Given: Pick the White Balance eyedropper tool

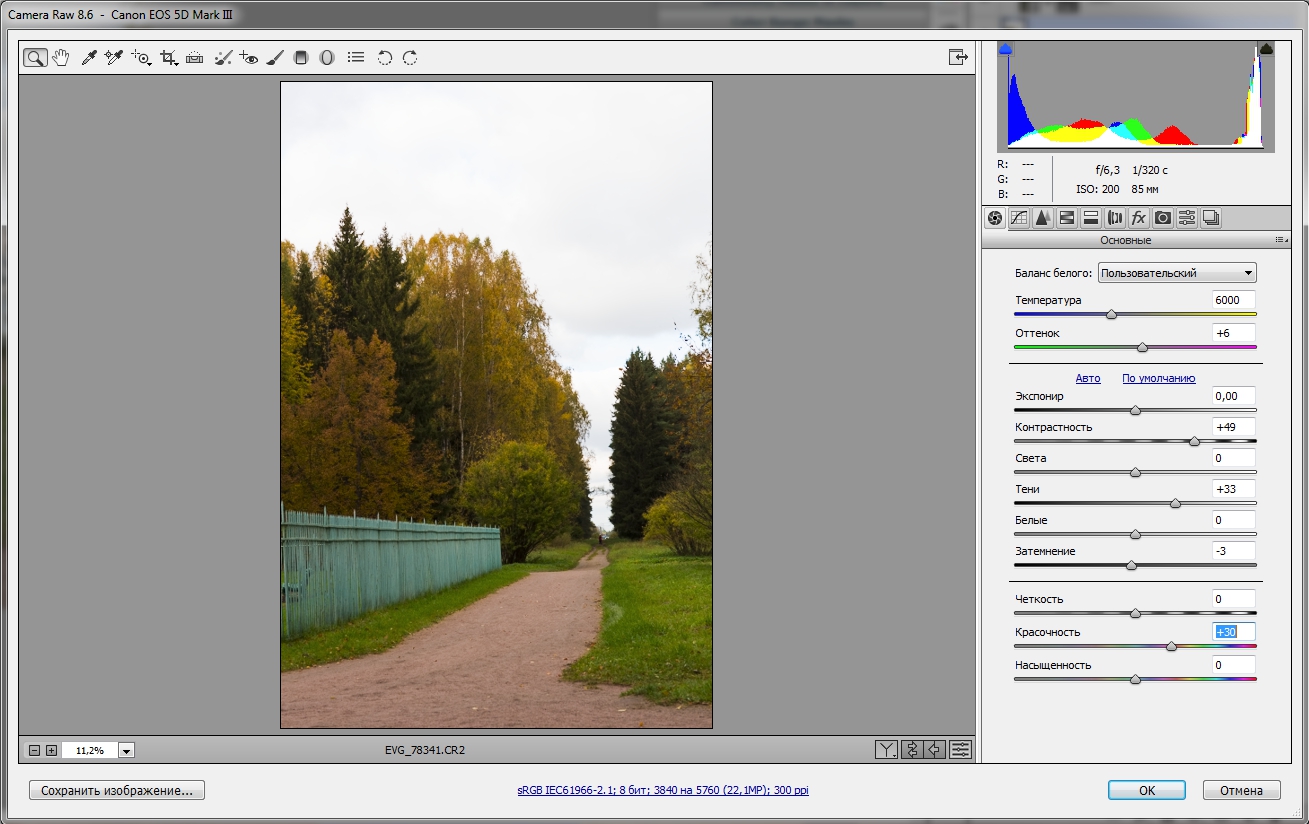Looking at the screenshot, I should 89,58.
